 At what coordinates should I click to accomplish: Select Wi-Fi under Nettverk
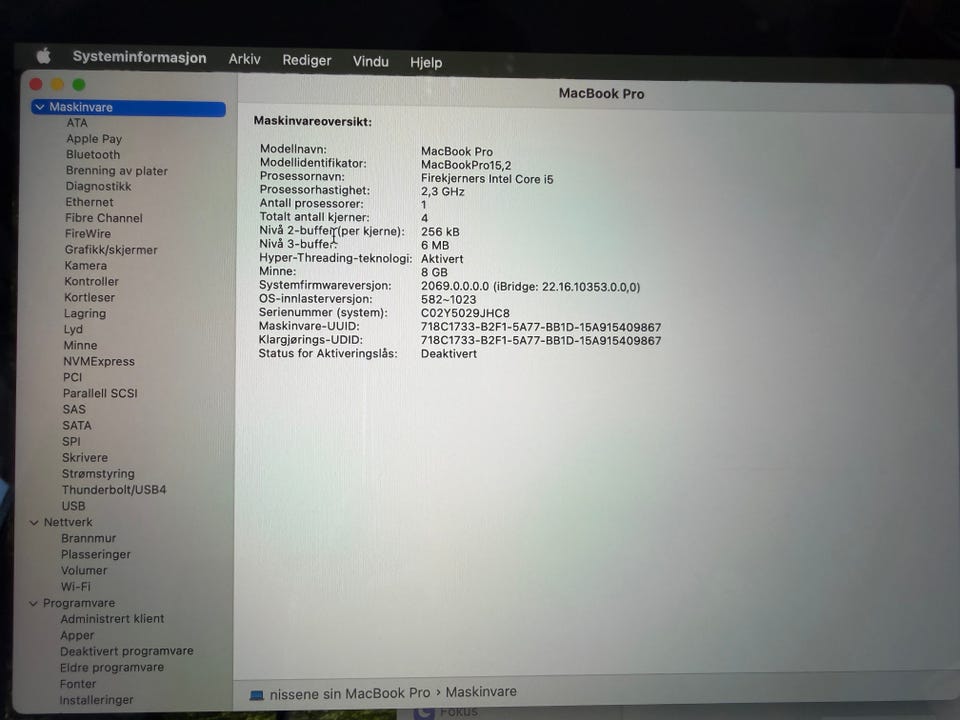[x=76, y=587]
